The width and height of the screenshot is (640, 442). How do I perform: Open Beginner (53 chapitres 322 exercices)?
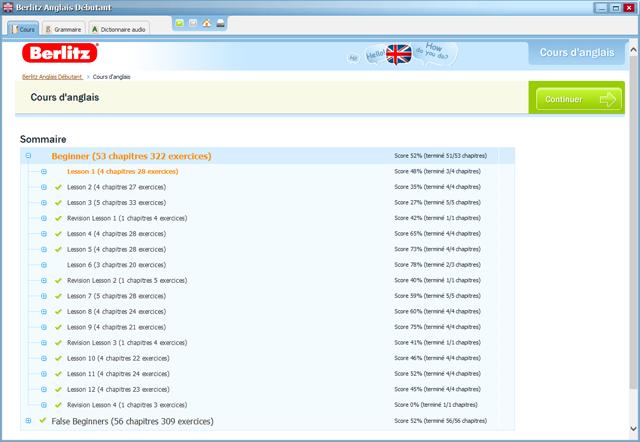point(131,156)
